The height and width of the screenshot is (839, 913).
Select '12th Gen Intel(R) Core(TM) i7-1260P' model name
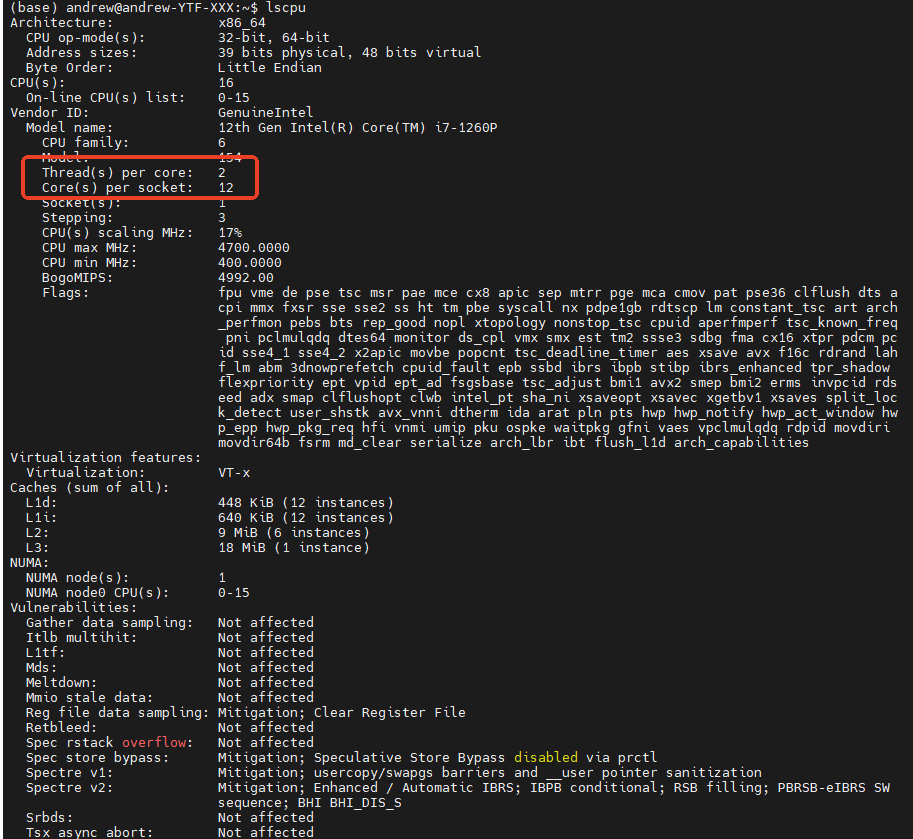click(x=358, y=128)
